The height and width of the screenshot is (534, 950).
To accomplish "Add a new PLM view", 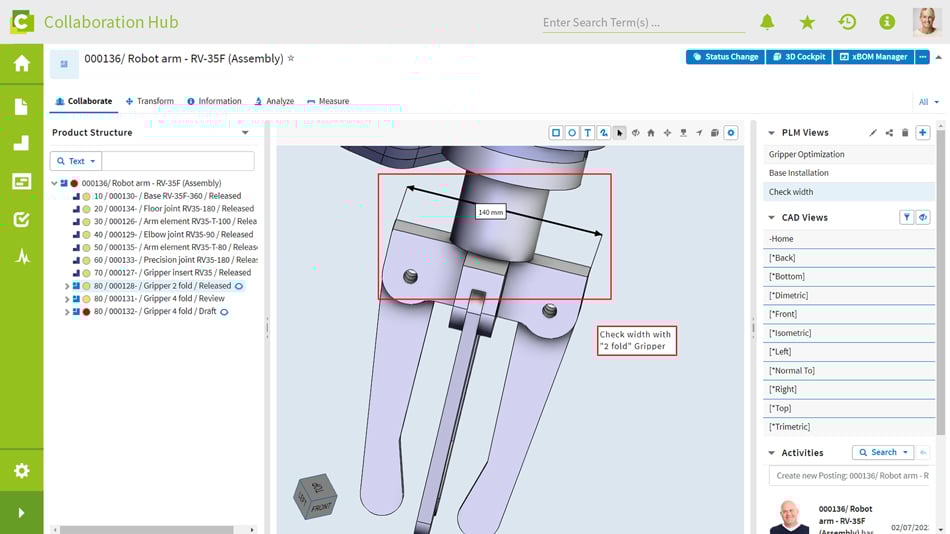I will click(x=922, y=132).
